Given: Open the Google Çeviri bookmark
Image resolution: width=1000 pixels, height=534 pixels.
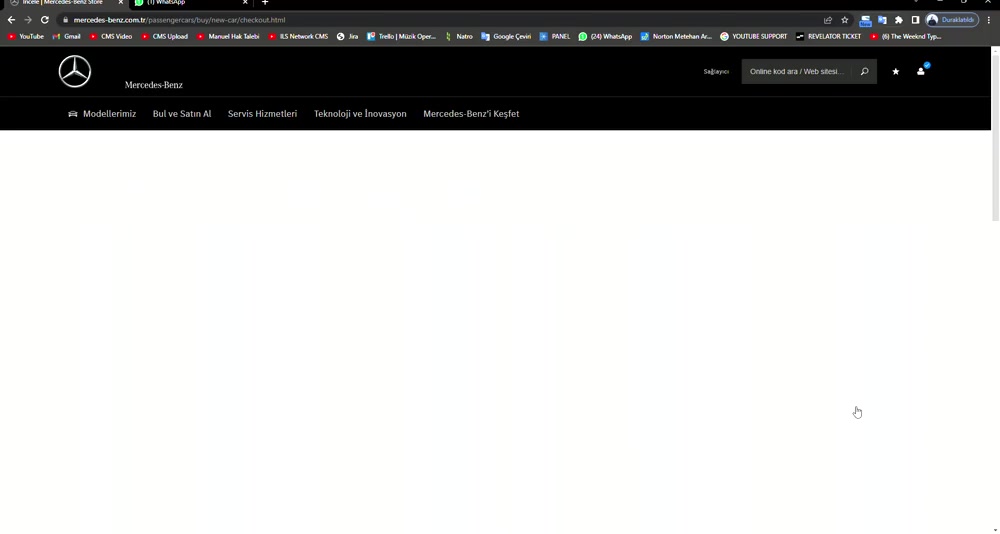Looking at the screenshot, I should click(506, 36).
